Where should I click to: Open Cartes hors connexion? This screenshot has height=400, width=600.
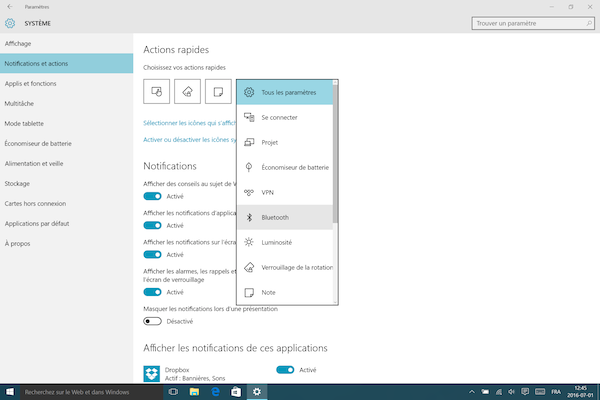pyautogui.click(x=67, y=203)
